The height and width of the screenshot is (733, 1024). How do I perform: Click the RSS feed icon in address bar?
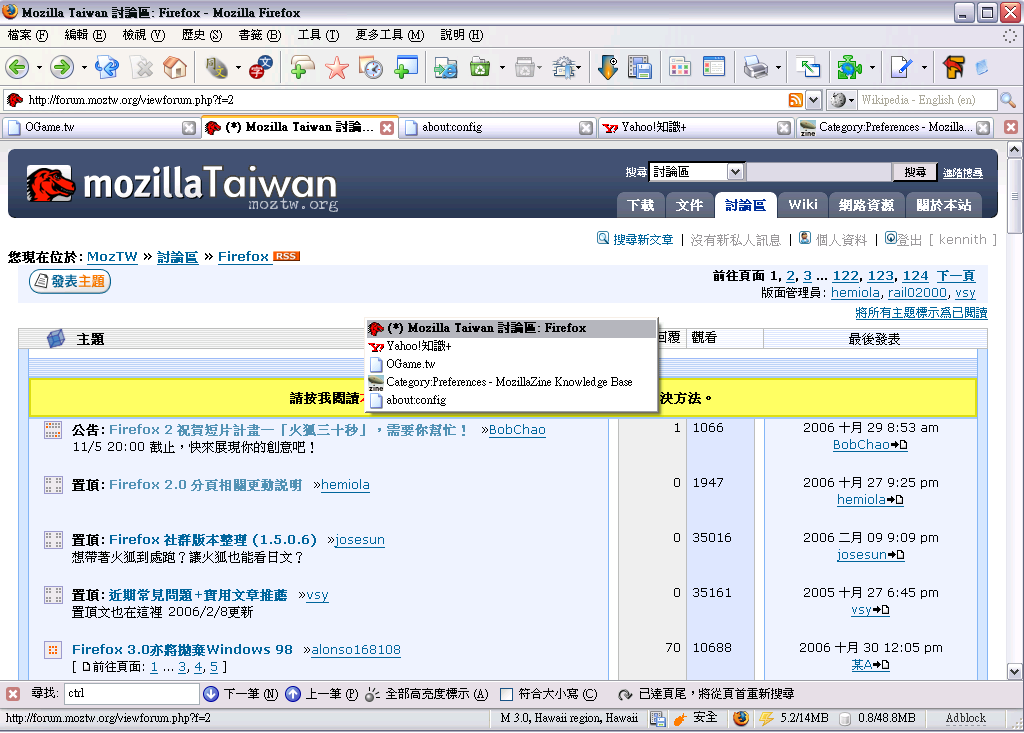(796, 100)
